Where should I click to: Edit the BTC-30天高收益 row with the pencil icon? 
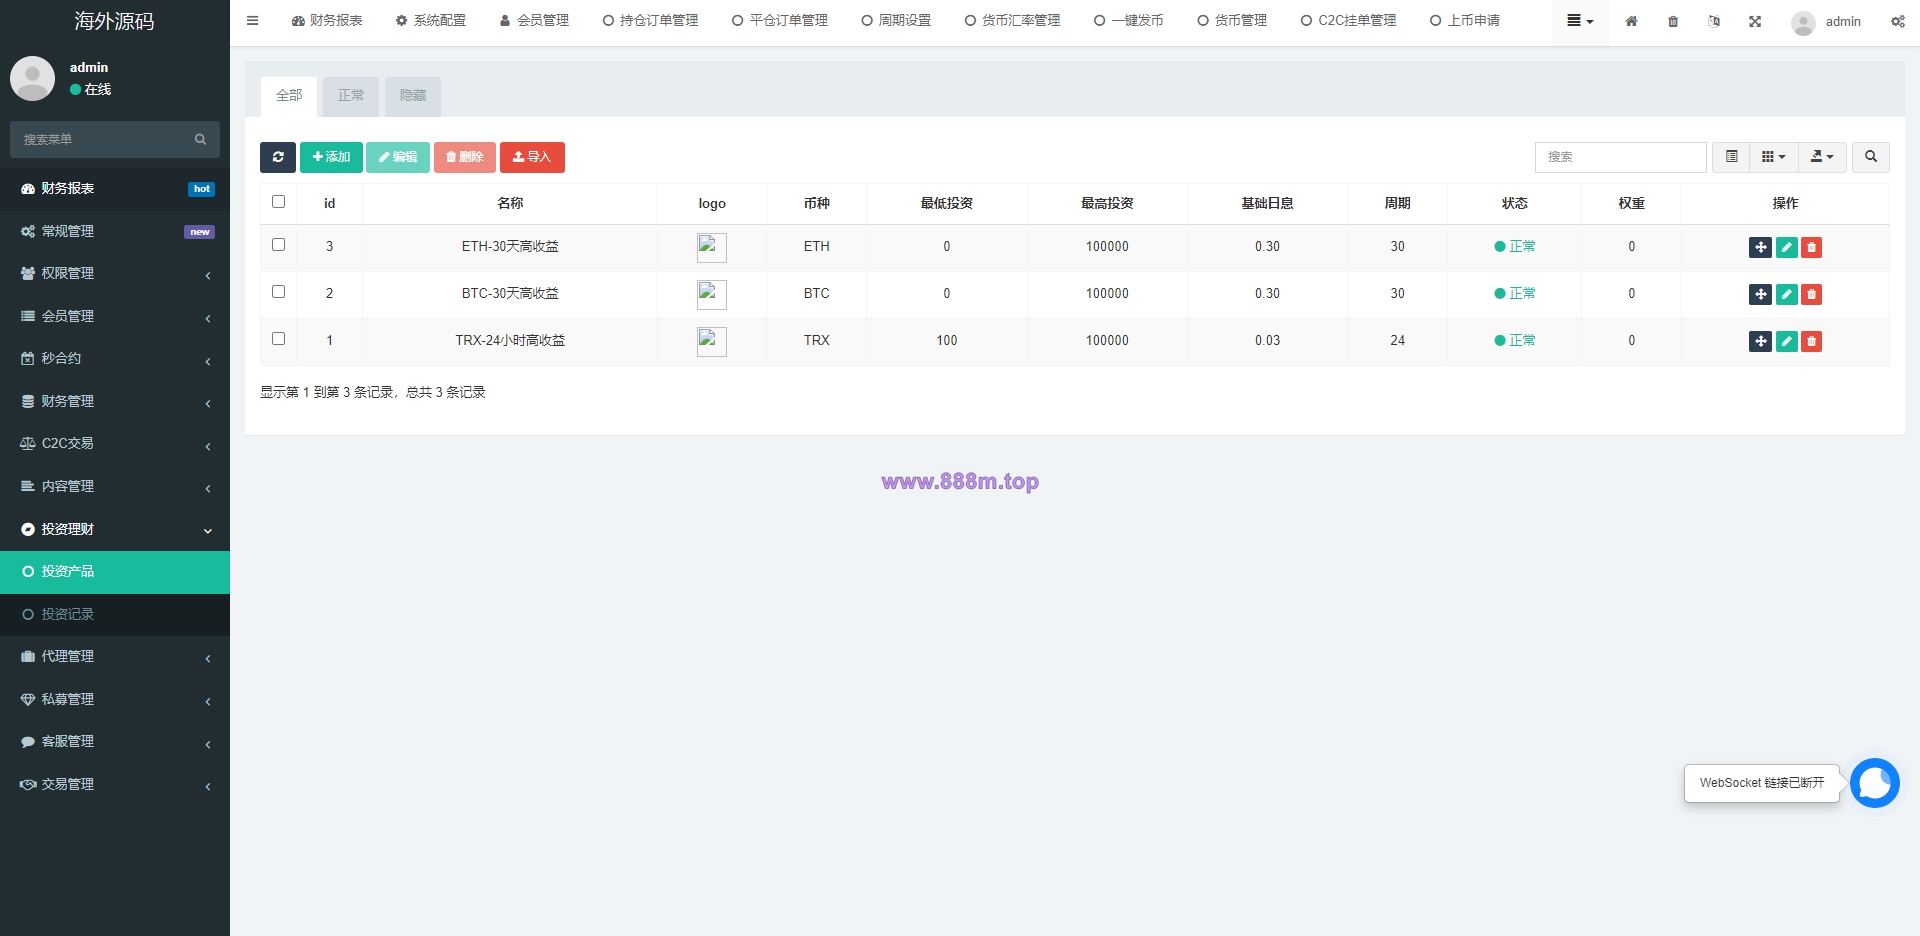click(x=1787, y=294)
